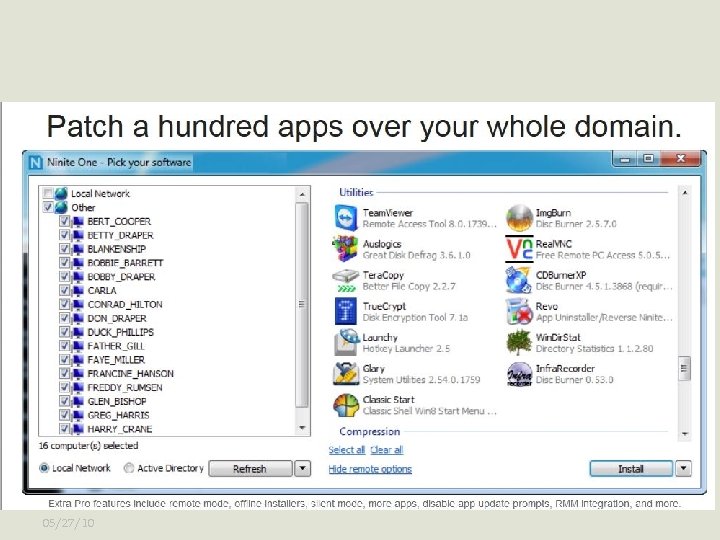The image size is (720, 540).
Task: Click the Hide remote options link
Action: pyautogui.click(x=370, y=469)
